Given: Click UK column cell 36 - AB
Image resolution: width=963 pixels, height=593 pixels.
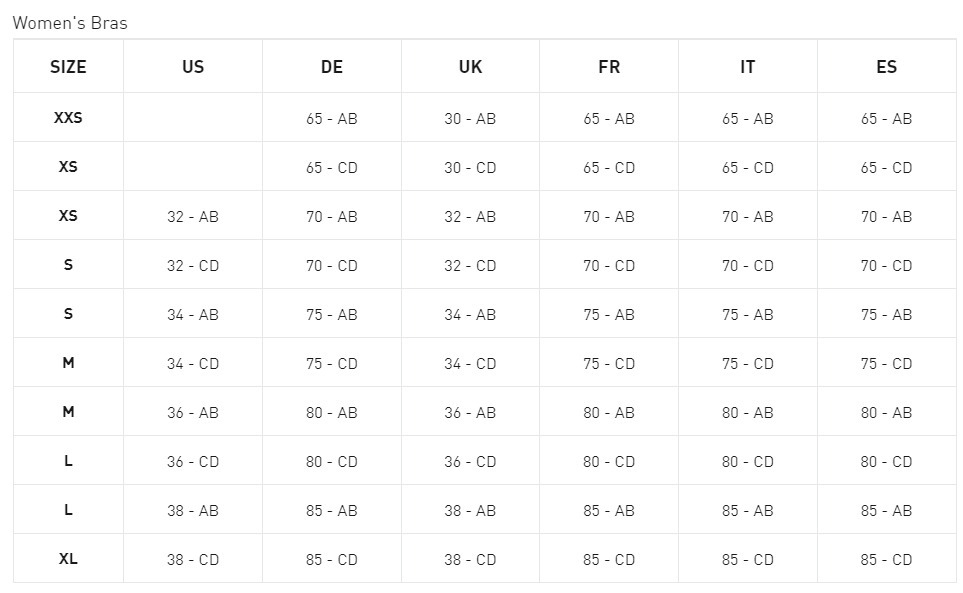Looking at the screenshot, I should 470,412.
